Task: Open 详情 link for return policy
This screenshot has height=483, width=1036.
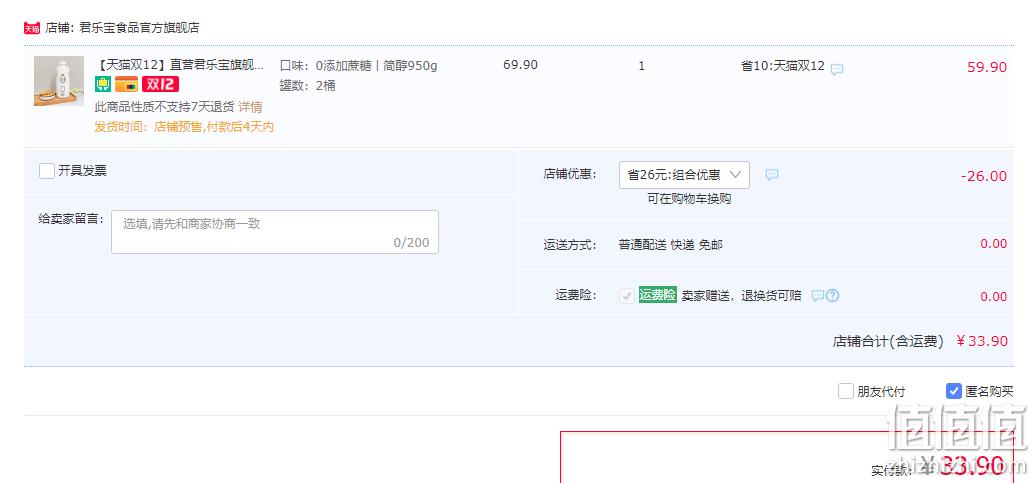Action: pos(250,107)
